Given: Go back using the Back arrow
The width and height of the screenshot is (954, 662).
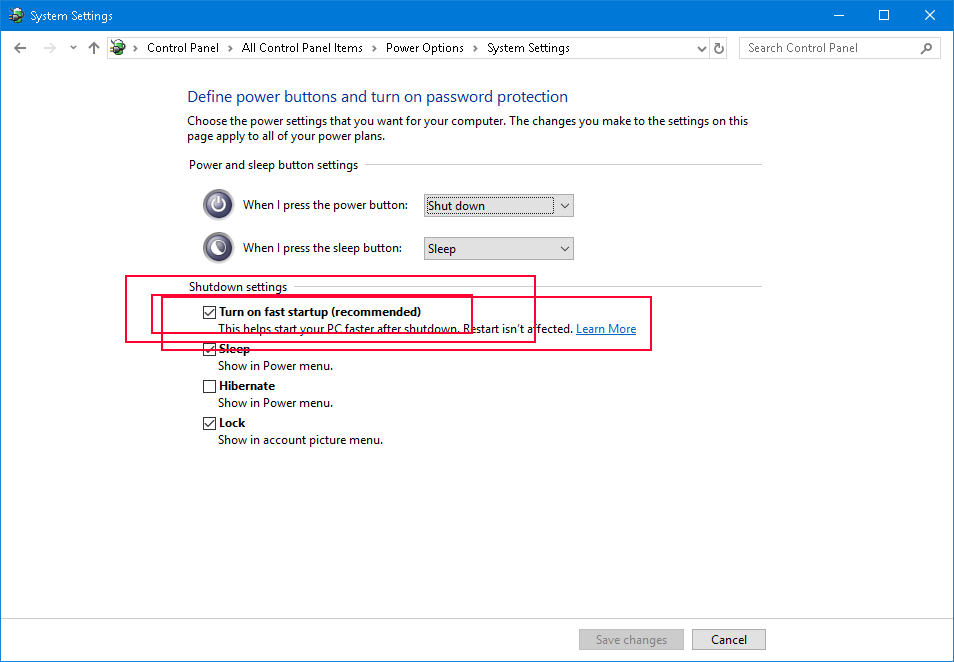Looking at the screenshot, I should [x=20, y=48].
